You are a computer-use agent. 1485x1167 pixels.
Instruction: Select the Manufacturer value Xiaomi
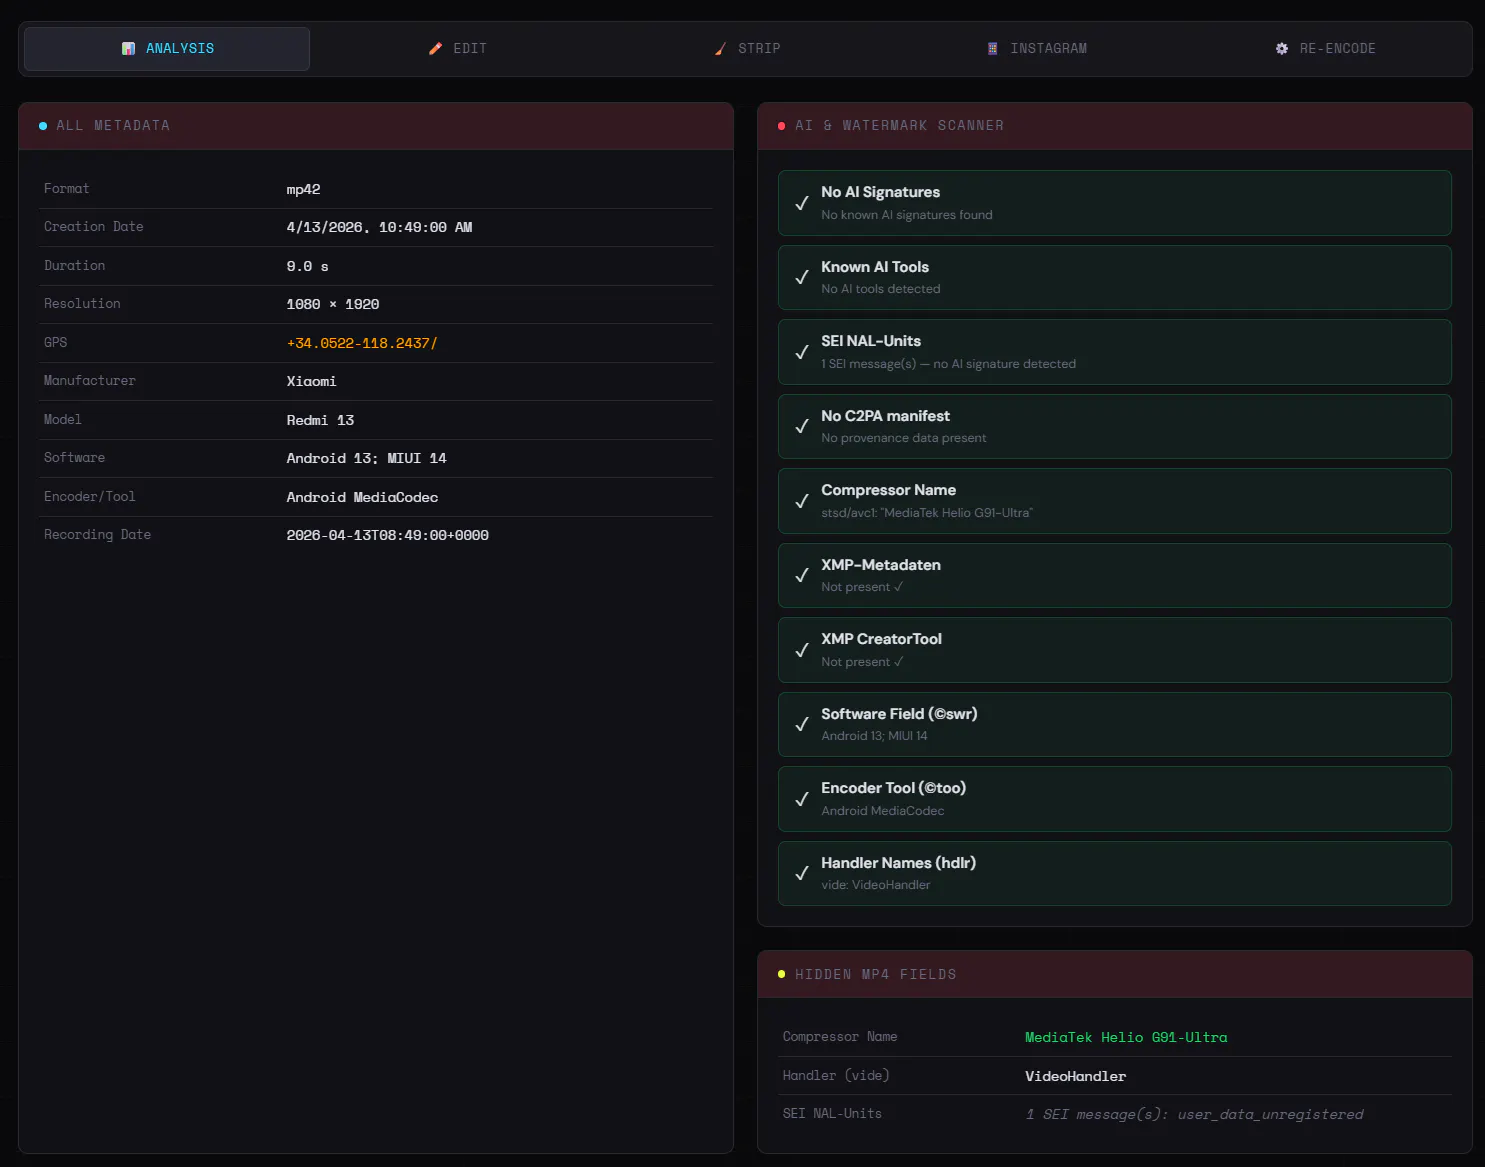point(312,381)
